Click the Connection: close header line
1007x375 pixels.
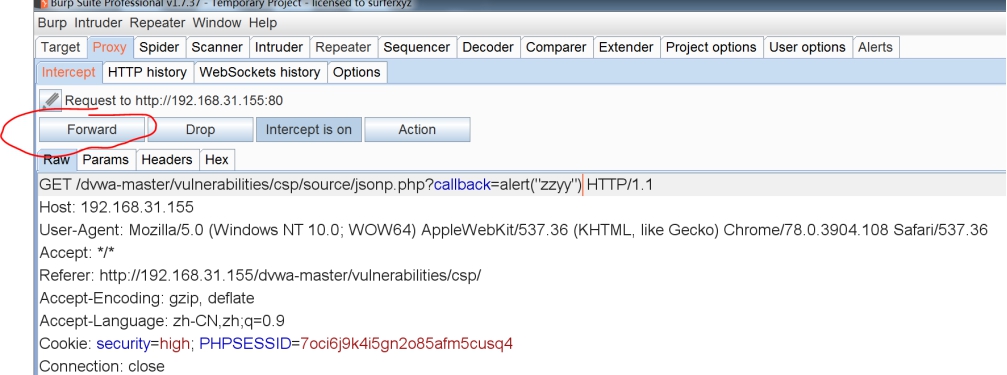click(x=101, y=366)
